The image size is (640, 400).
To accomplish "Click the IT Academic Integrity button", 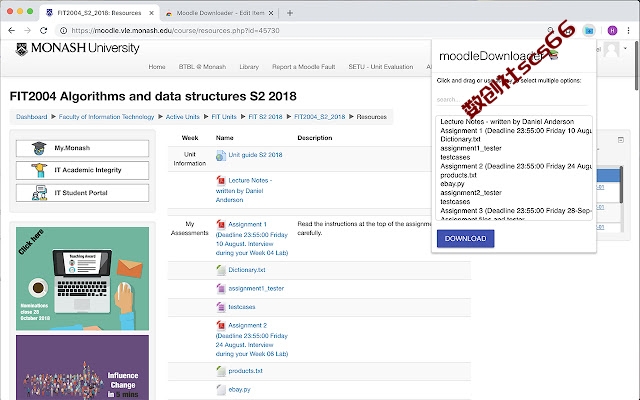I will [82, 170].
